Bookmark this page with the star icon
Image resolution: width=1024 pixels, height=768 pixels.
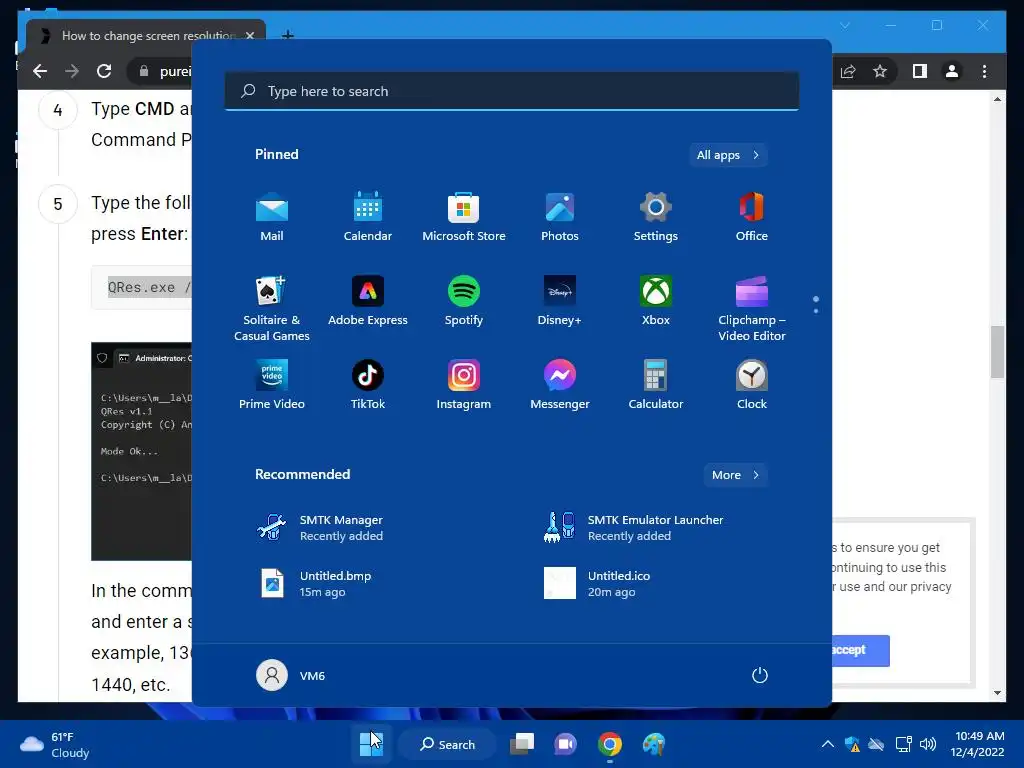(880, 71)
